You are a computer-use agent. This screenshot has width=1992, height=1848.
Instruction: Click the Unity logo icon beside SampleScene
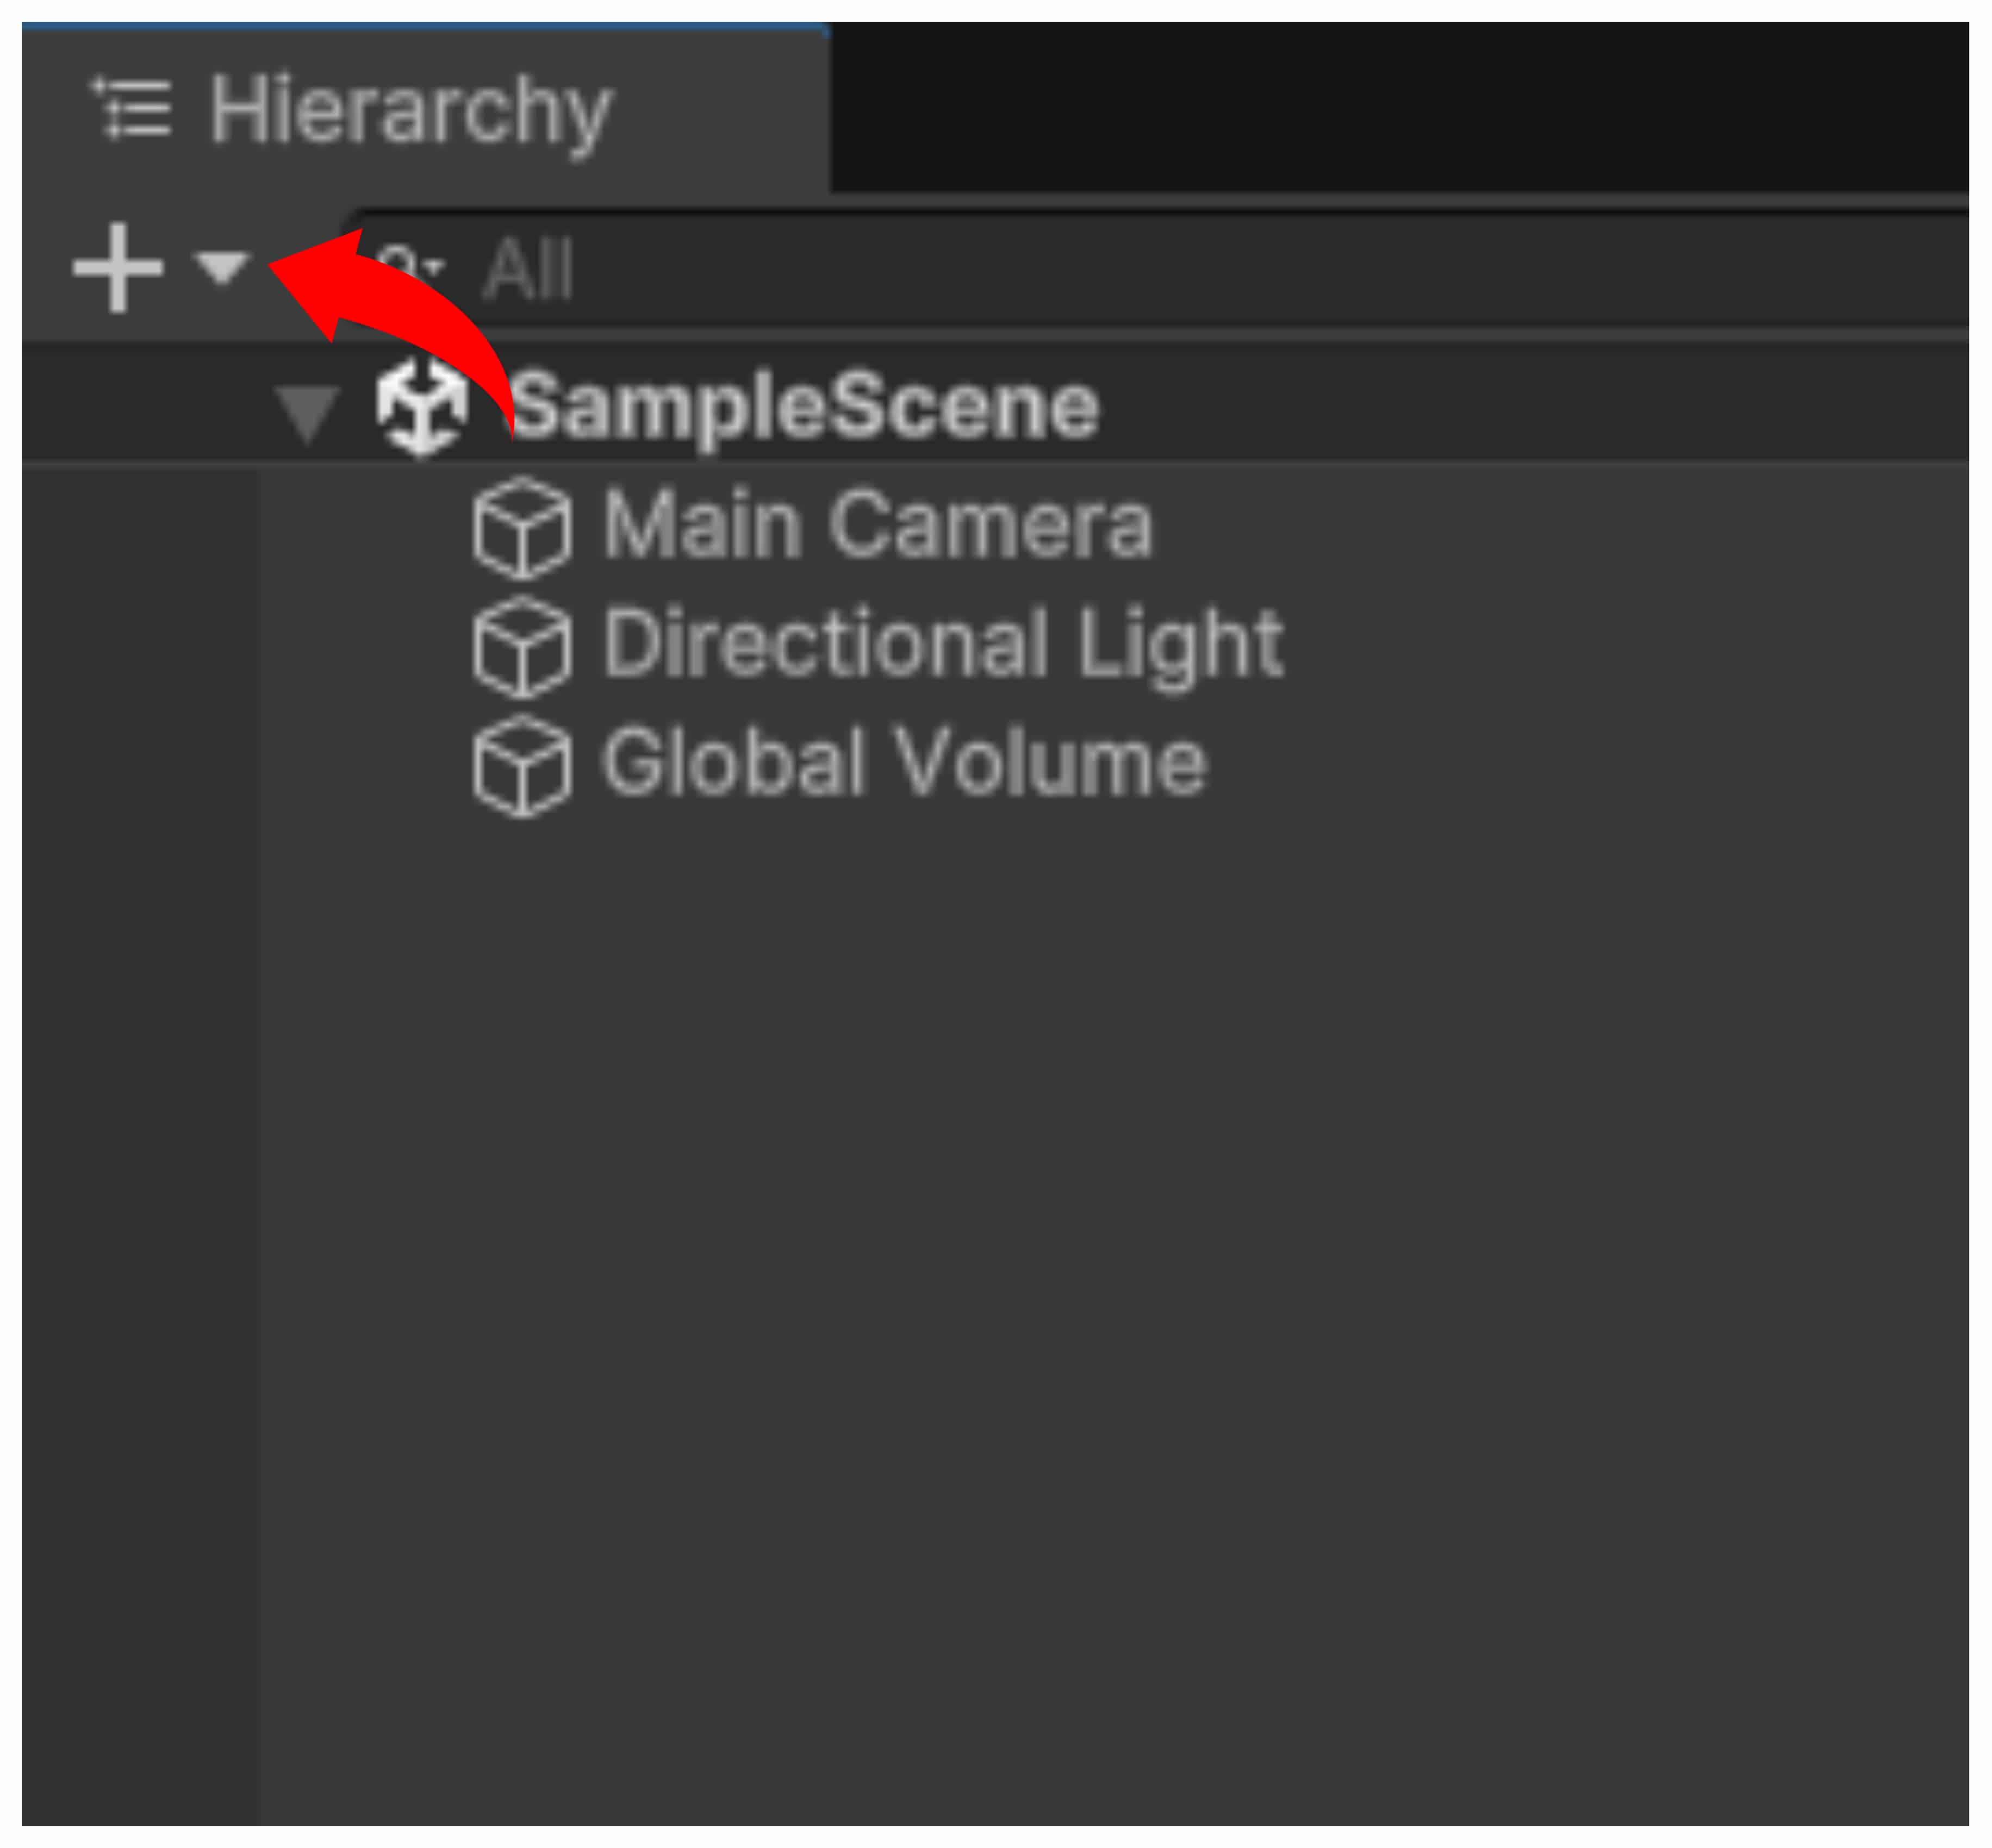coord(422,407)
